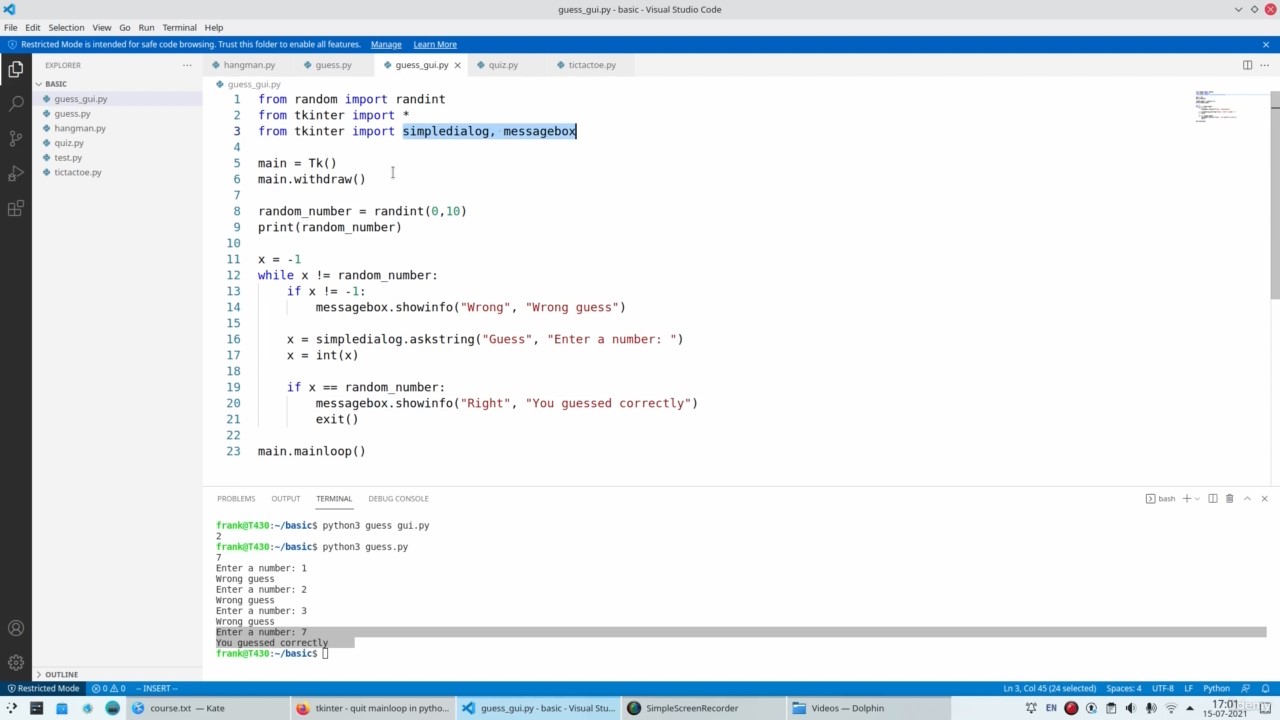Open the File menu
The width and height of the screenshot is (1280, 720).
pyautogui.click(x=11, y=27)
